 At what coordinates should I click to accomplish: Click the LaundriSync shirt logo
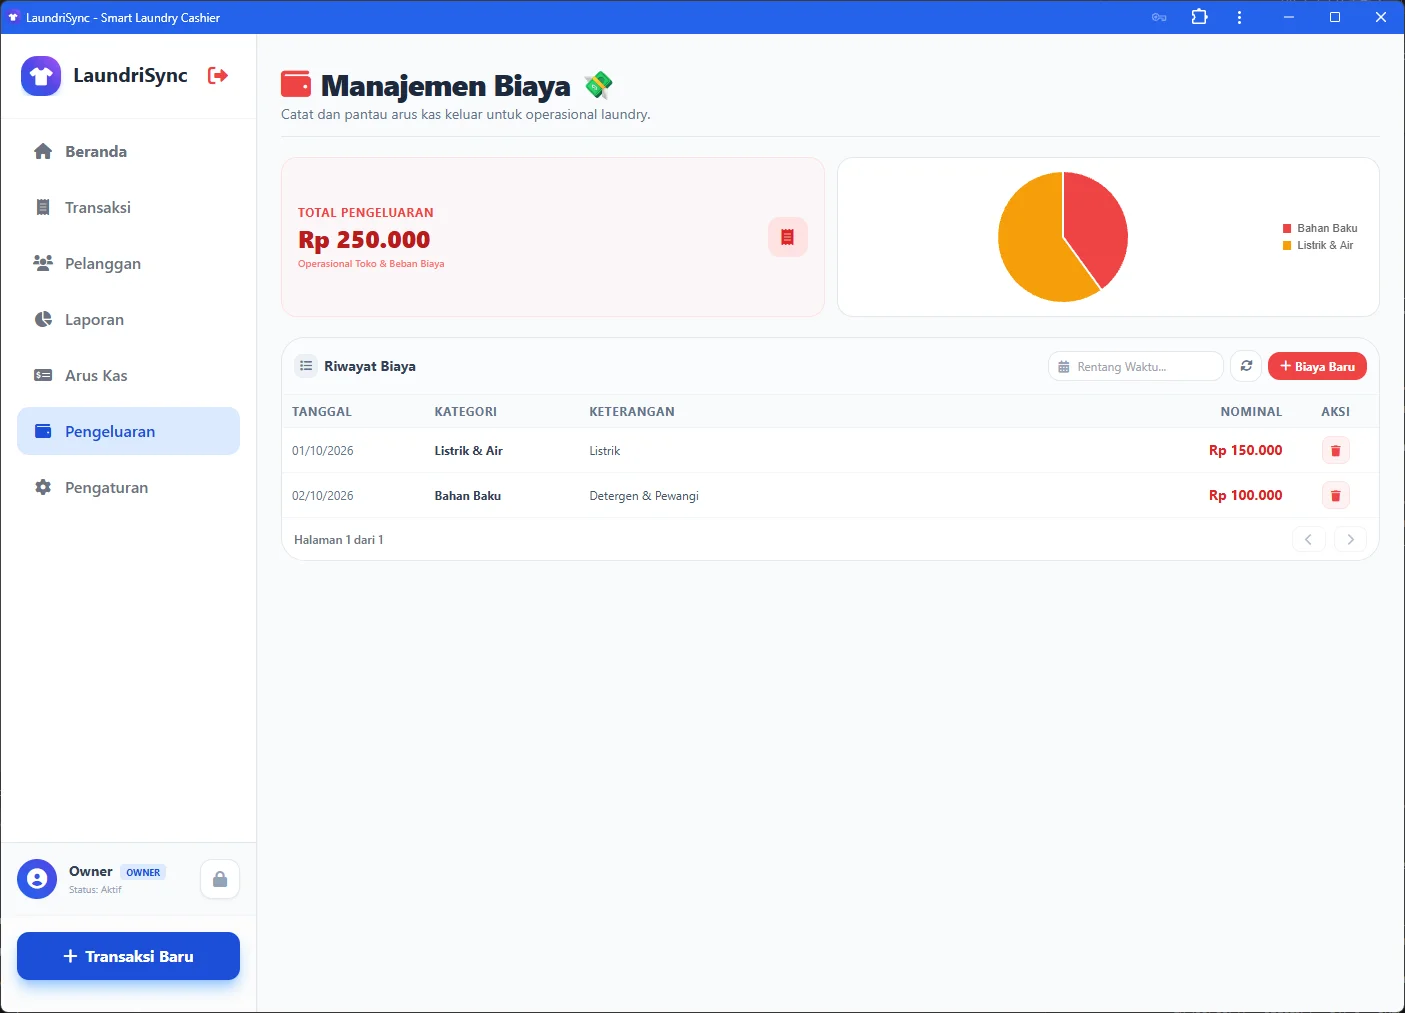(41, 76)
